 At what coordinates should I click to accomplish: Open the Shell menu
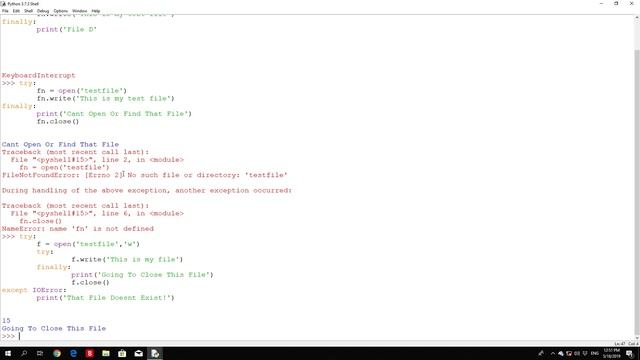click(x=29, y=11)
